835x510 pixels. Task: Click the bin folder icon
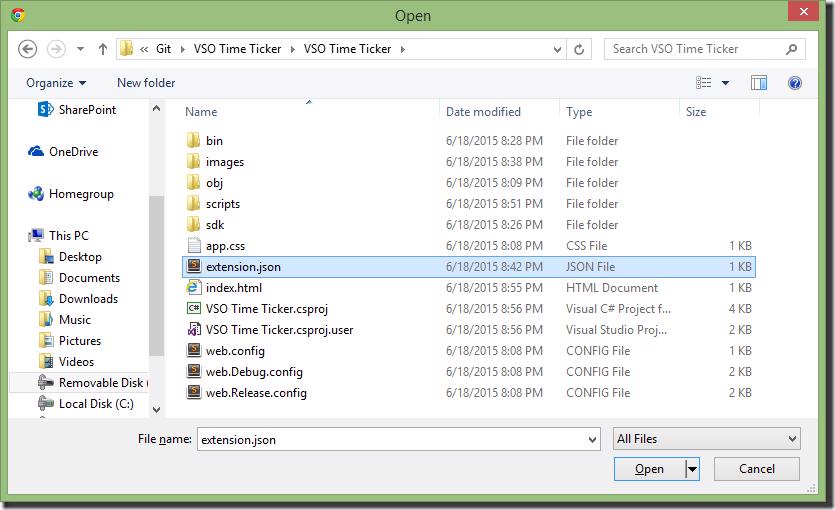pyautogui.click(x=193, y=141)
